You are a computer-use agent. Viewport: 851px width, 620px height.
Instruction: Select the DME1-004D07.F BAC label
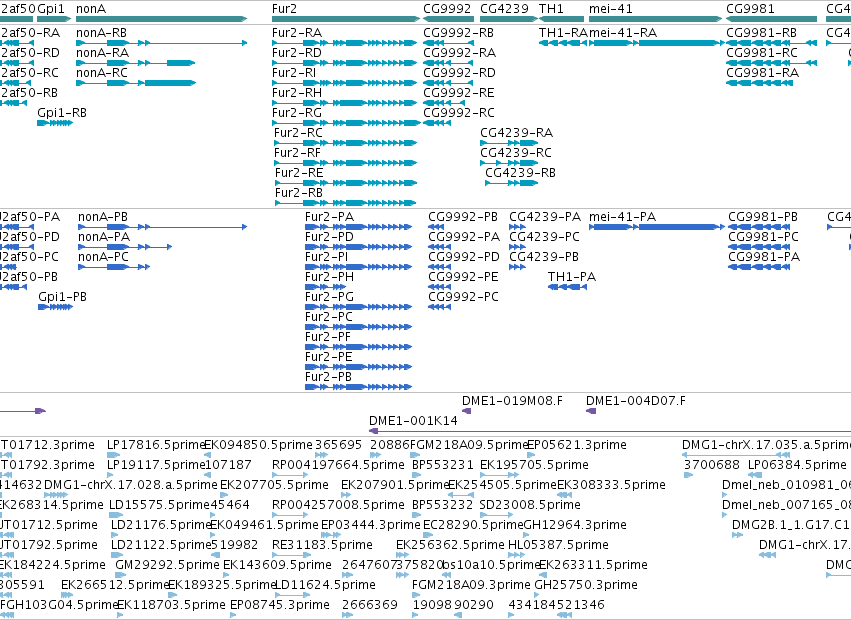point(636,401)
